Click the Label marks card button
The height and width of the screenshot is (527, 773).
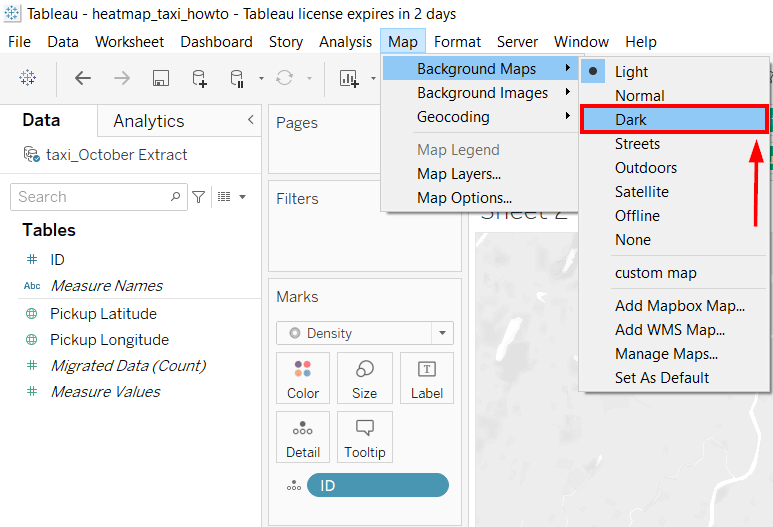[x=427, y=378]
